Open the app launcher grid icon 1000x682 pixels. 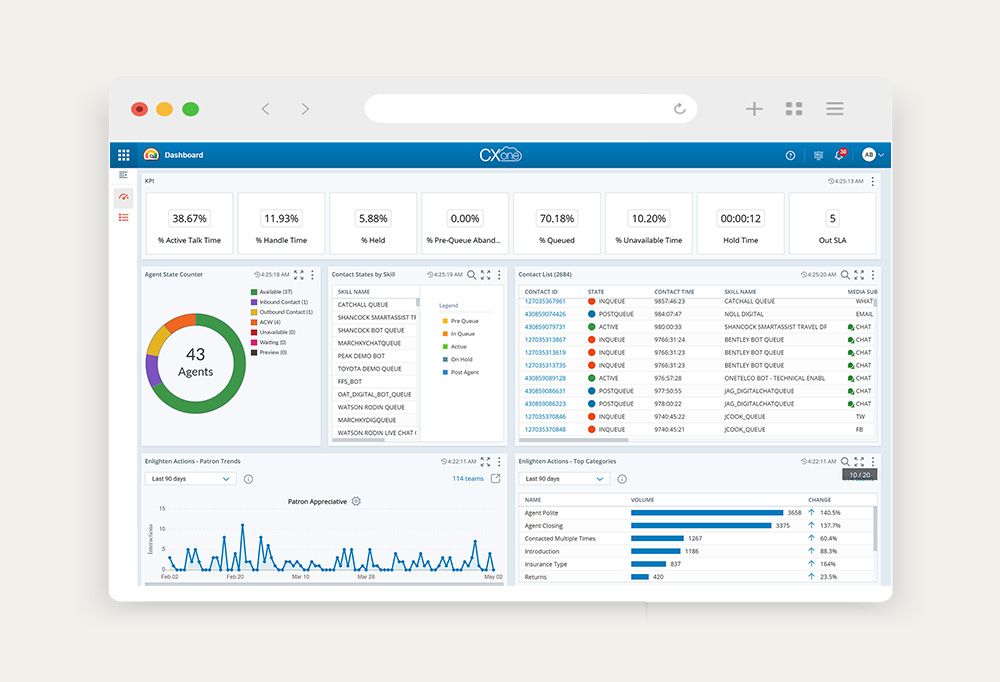point(124,155)
